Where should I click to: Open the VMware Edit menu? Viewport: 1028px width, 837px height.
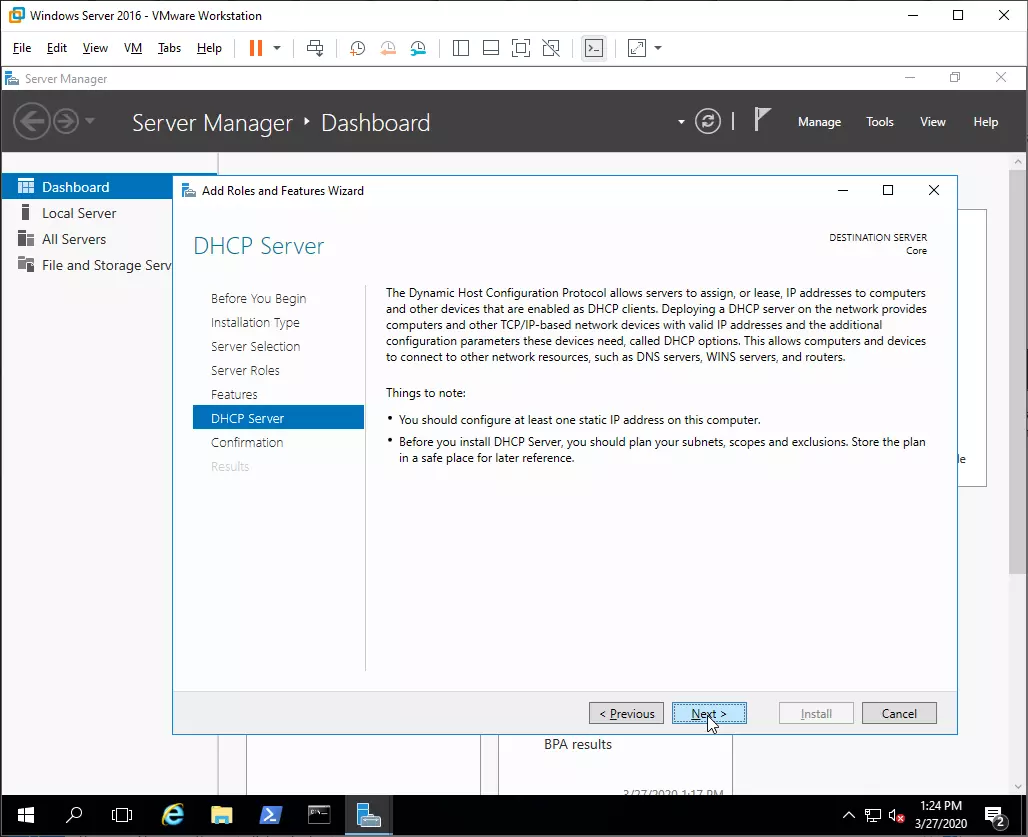[x=57, y=48]
